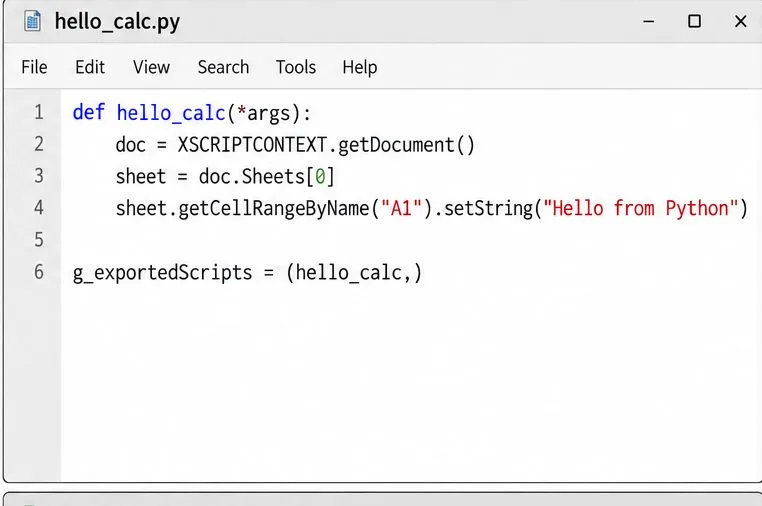This screenshot has height=506, width=762.
Task: Minimize the hello_calc.py window
Action: [648, 21]
